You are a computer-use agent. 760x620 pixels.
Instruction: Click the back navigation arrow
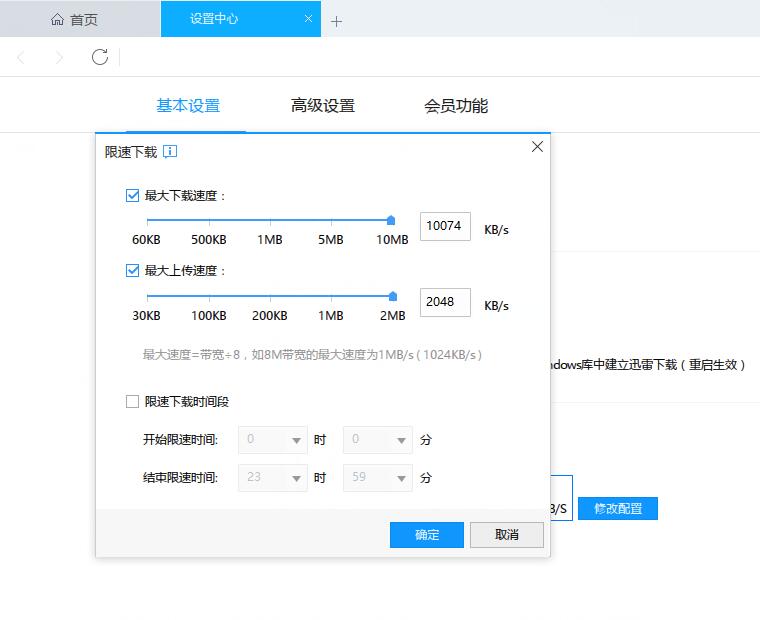tap(21, 58)
